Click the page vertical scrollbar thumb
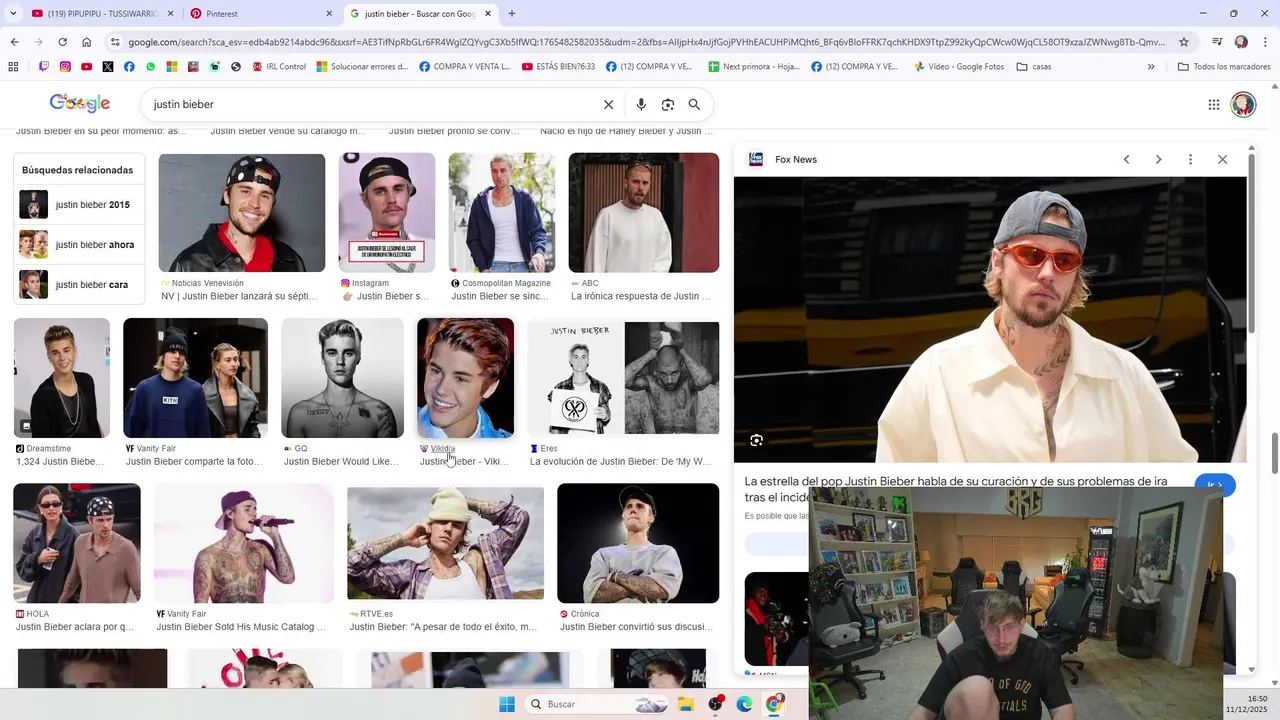Screen dimensions: 1280x720 click(x=1274, y=455)
